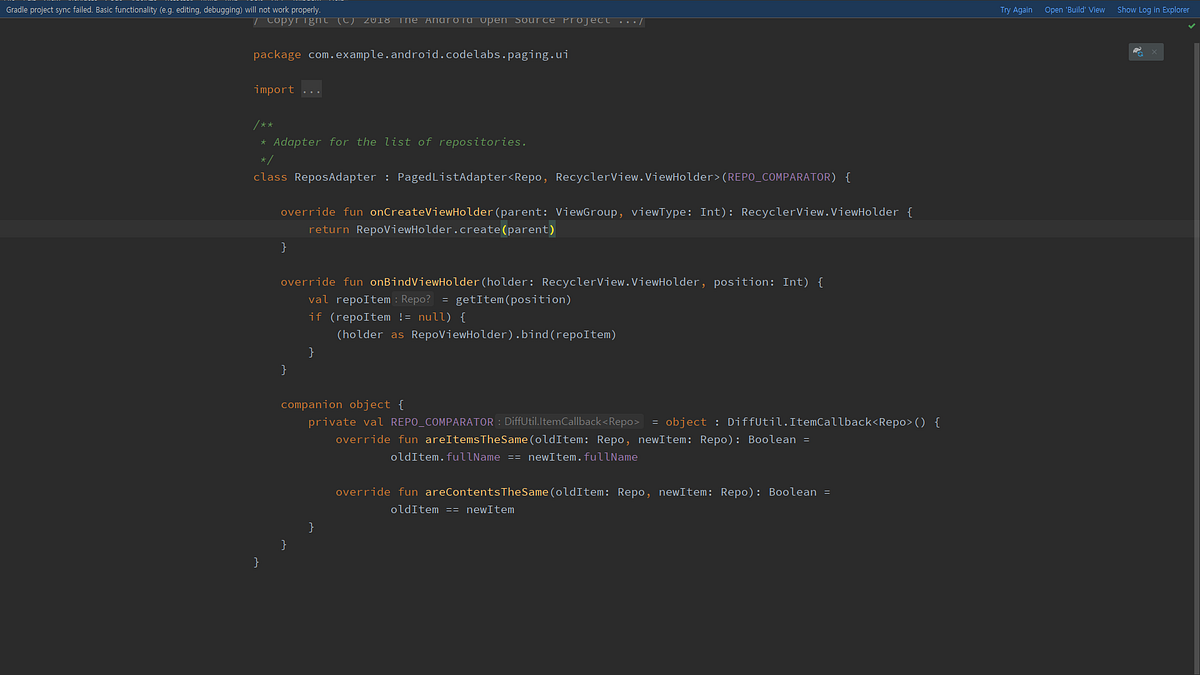Image resolution: width=1200 pixels, height=675 pixels.
Task: Click the collapsed import ellipsis placeholder
Action: coord(310,89)
